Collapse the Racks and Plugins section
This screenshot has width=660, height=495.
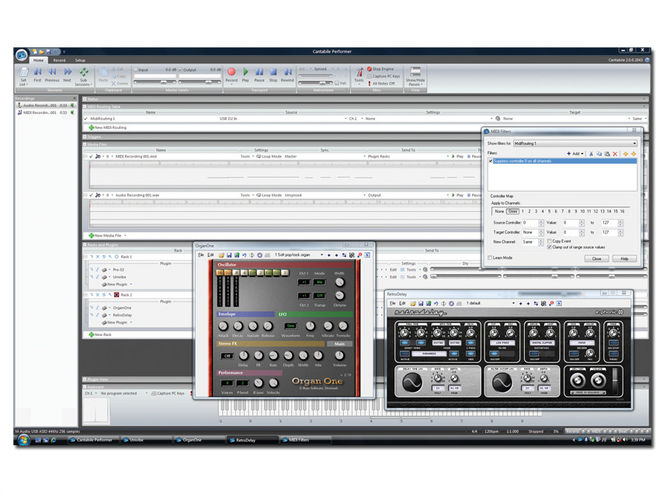click(x=85, y=245)
